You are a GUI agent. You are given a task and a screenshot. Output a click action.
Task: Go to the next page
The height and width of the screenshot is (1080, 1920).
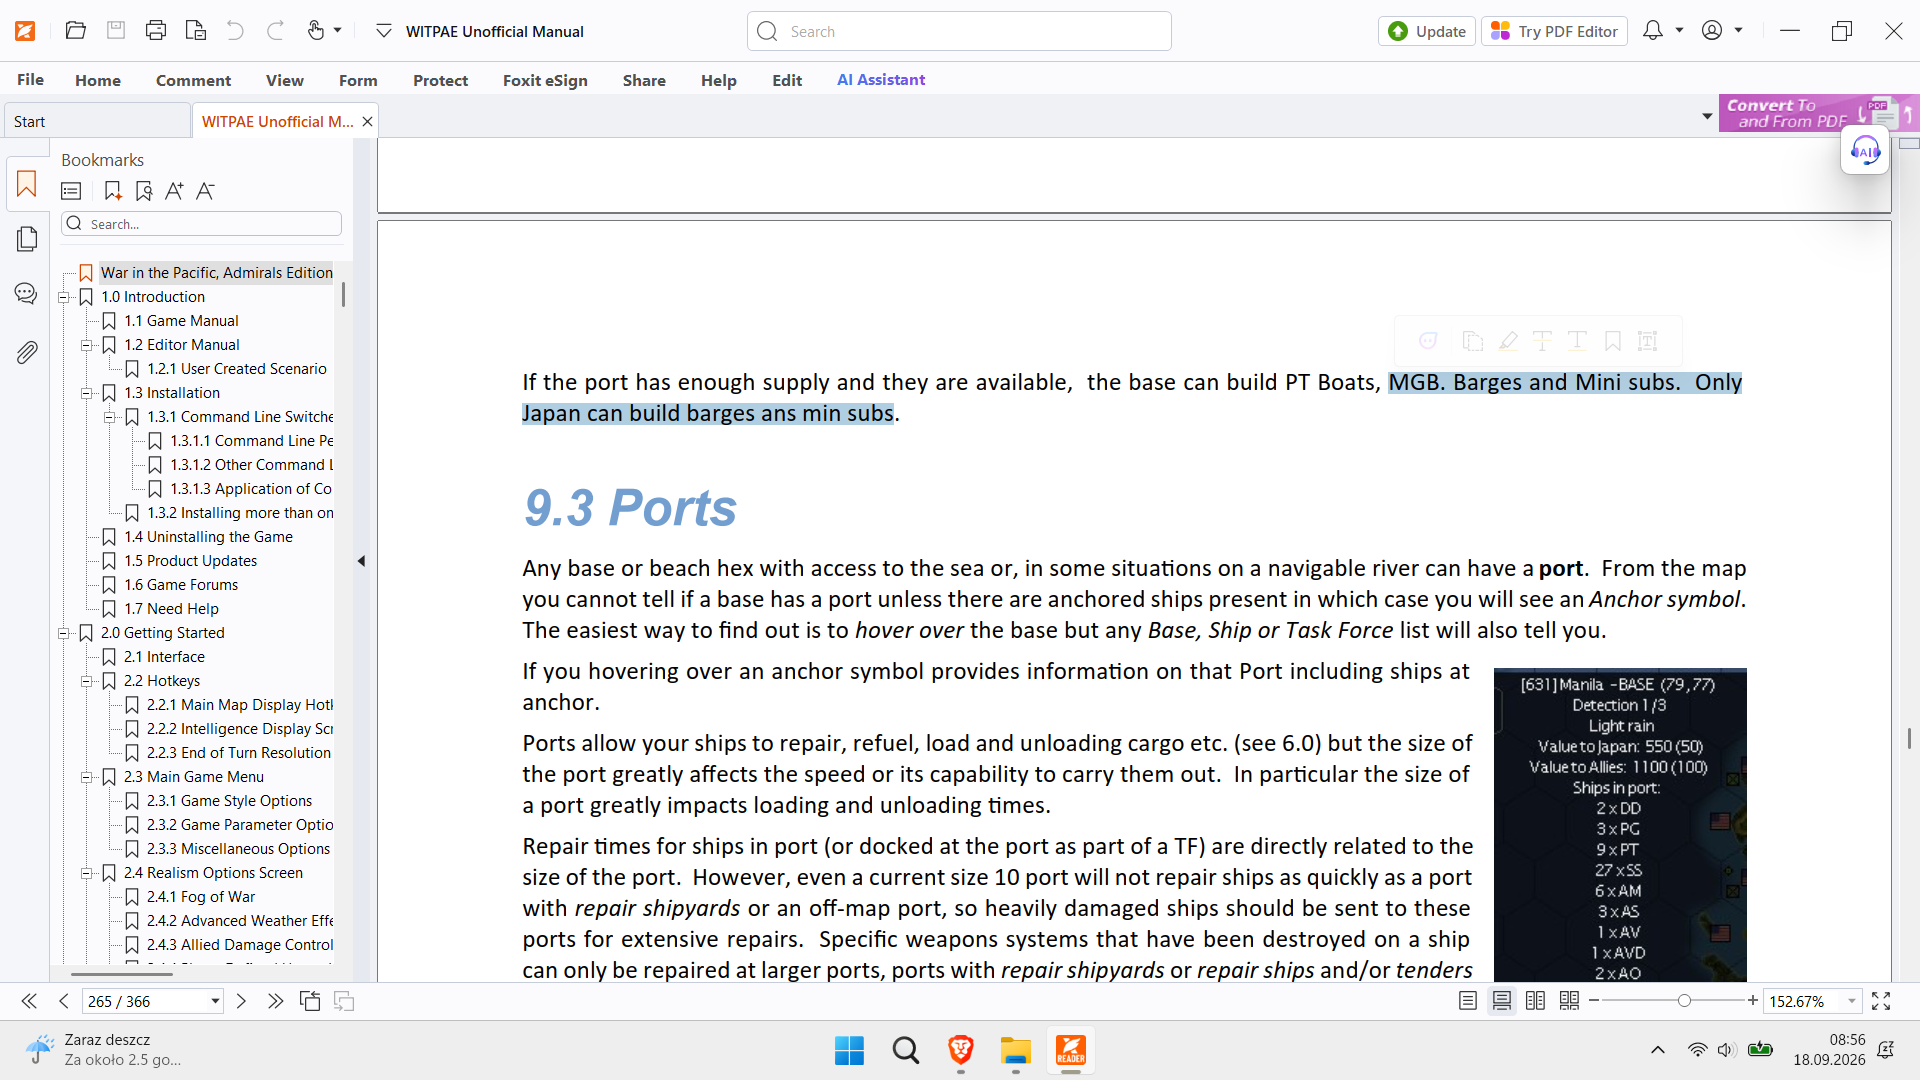point(241,1001)
